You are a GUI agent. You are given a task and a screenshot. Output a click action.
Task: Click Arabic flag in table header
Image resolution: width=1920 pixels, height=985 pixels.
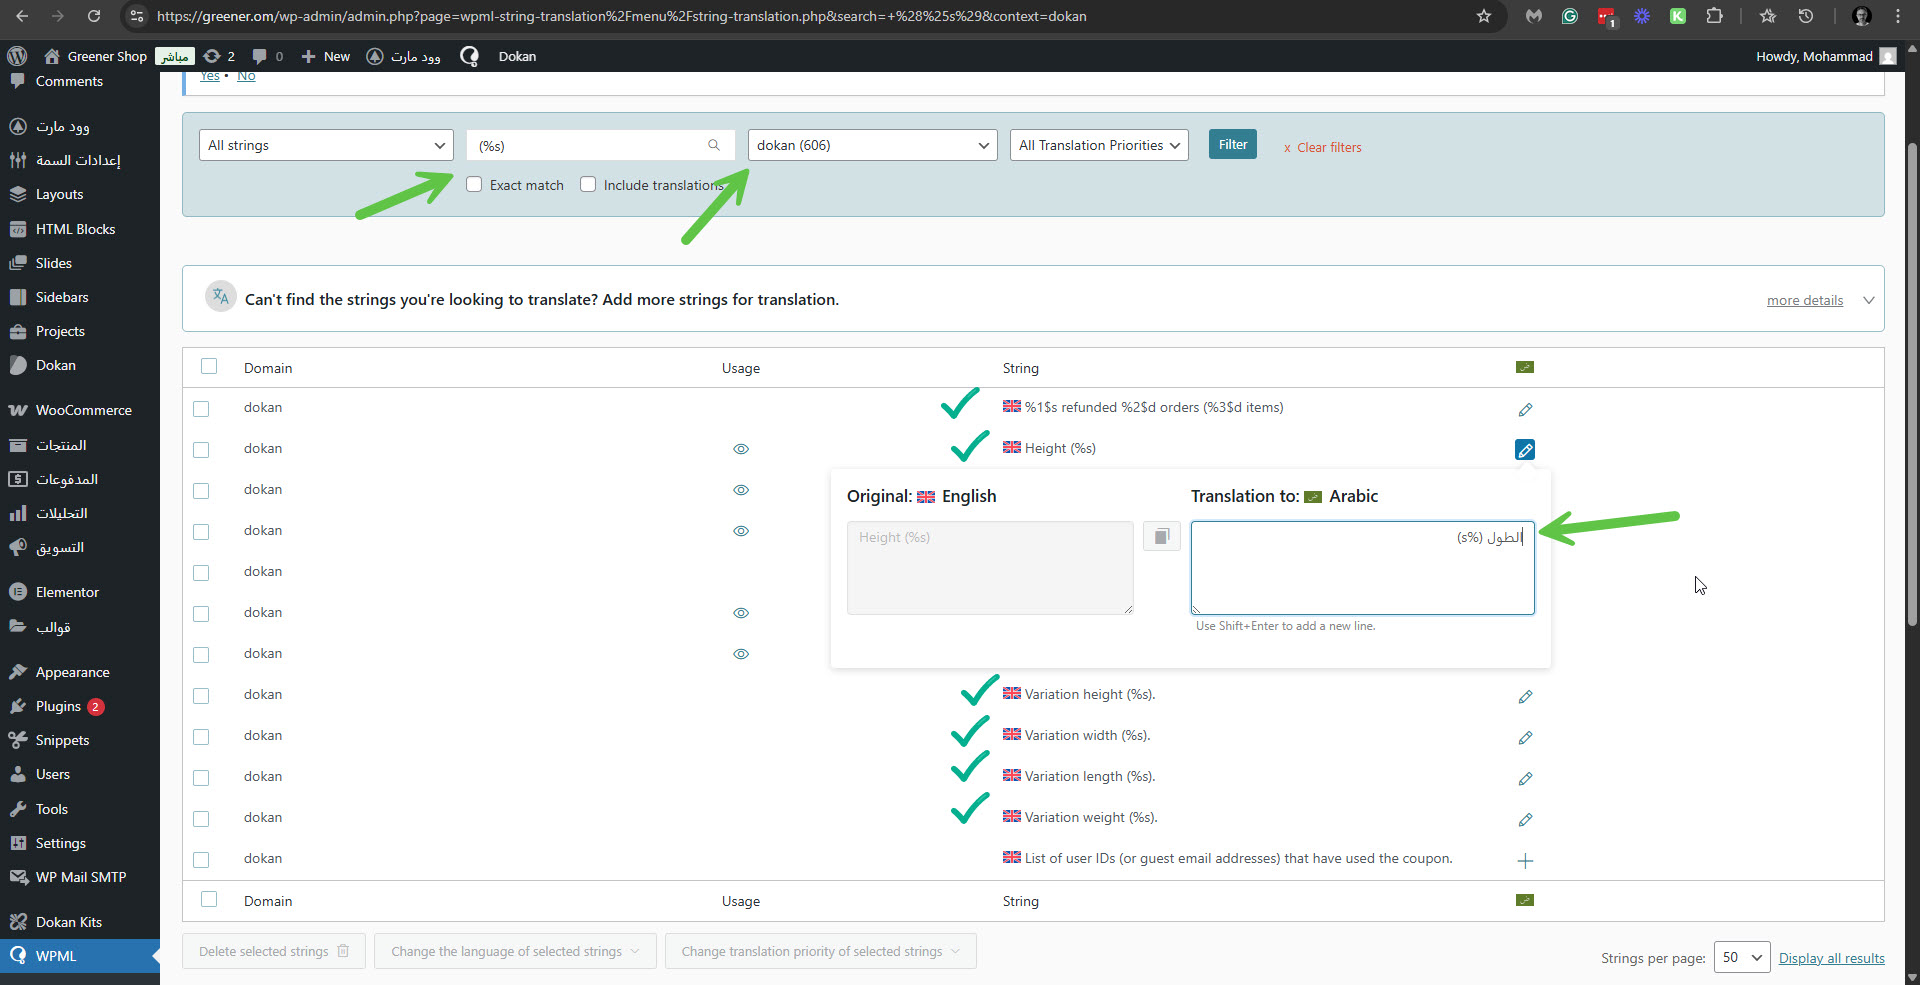pyautogui.click(x=1525, y=367)
